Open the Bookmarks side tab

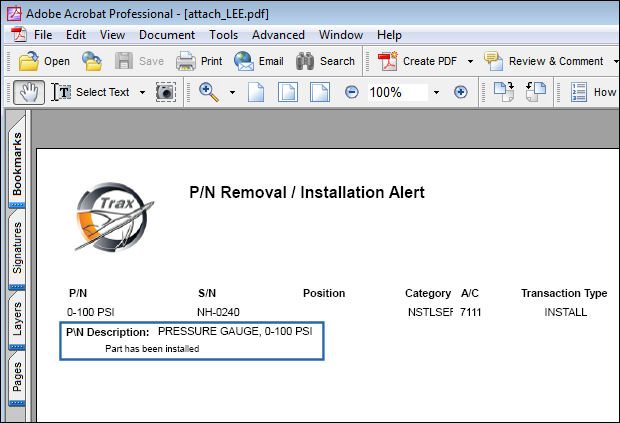(17, 164)
